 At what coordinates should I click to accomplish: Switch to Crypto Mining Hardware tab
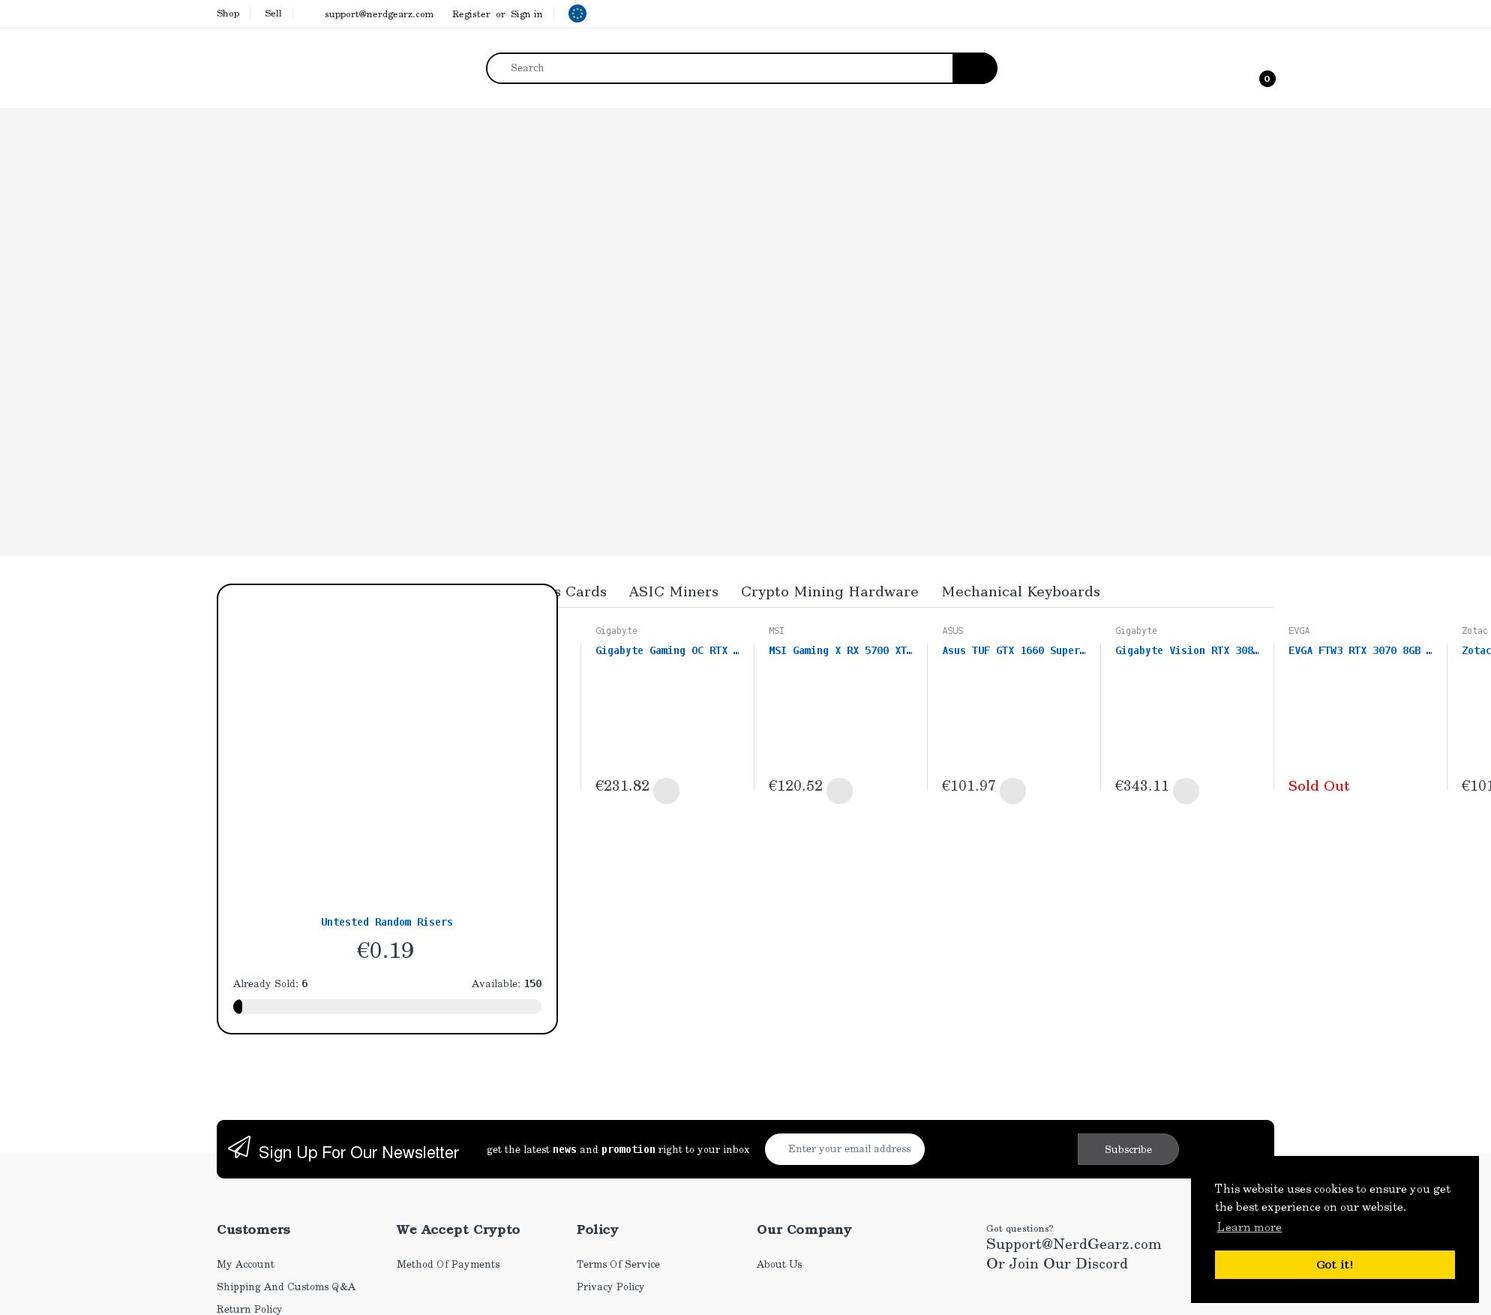coord(829,591)
